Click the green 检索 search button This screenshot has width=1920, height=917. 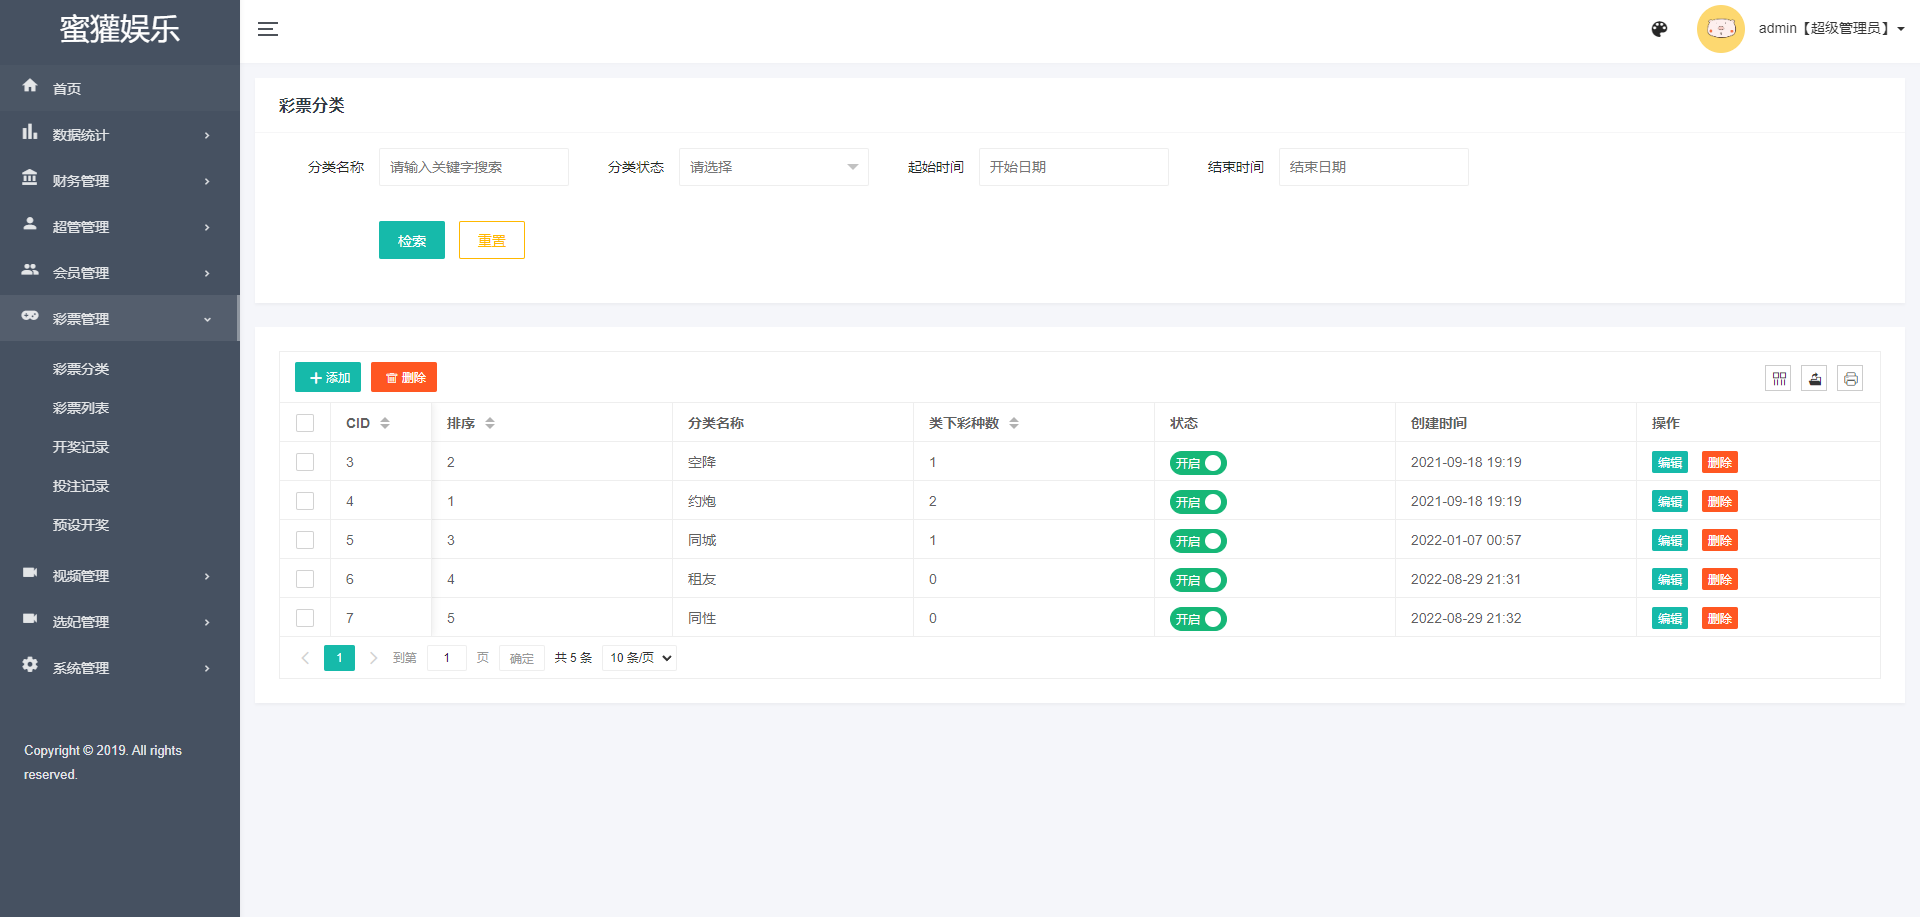(x=411, y=240)
